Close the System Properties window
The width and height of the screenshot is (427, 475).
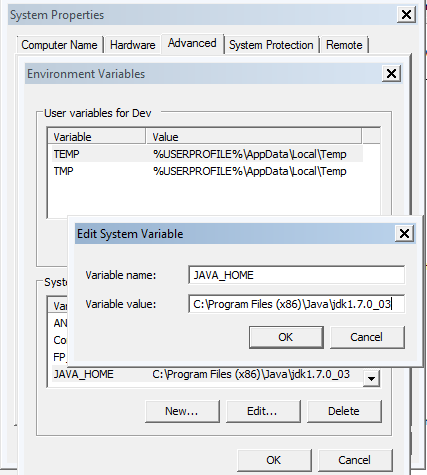[x=406, y=15]
